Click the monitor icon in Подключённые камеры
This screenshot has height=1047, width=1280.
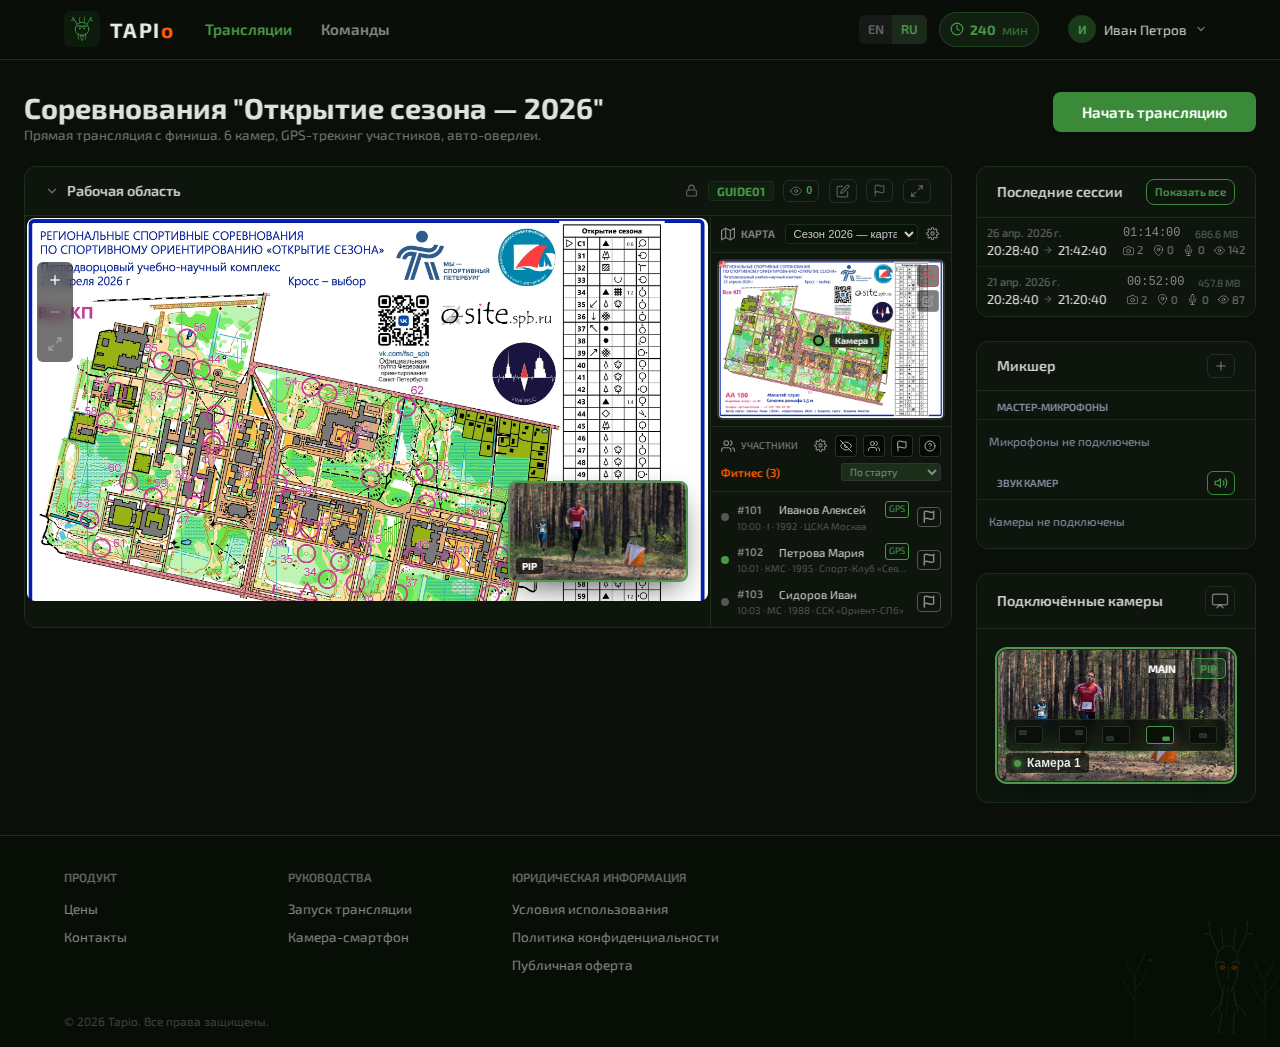(1220, 601)
